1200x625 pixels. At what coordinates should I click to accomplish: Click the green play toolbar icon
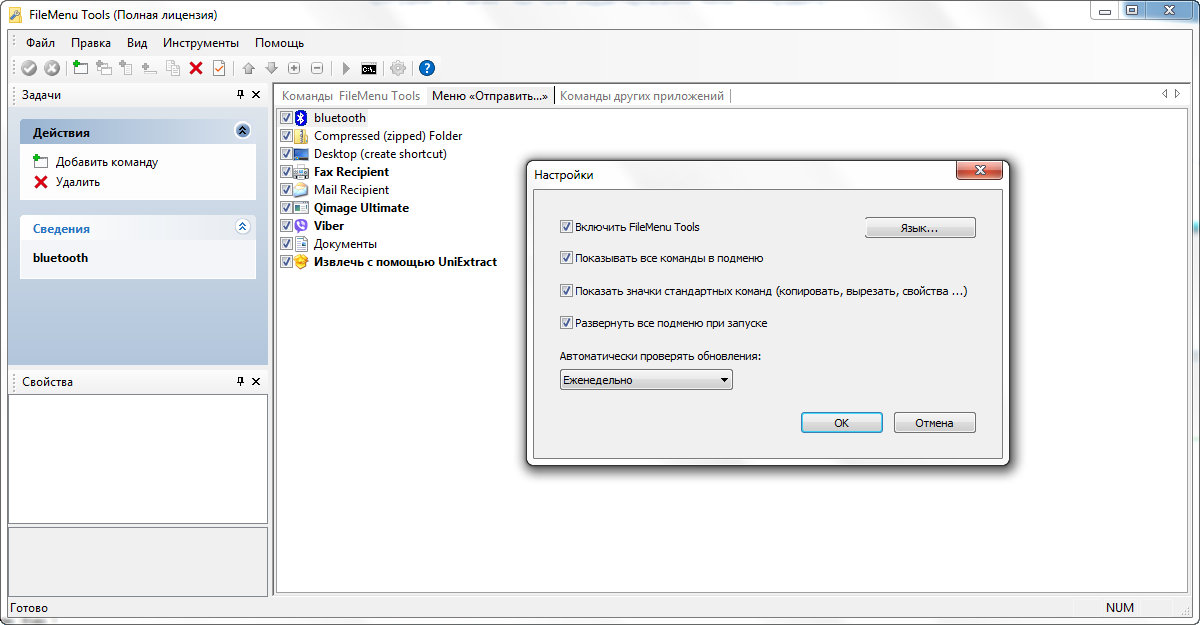click(x=346, y=68)
